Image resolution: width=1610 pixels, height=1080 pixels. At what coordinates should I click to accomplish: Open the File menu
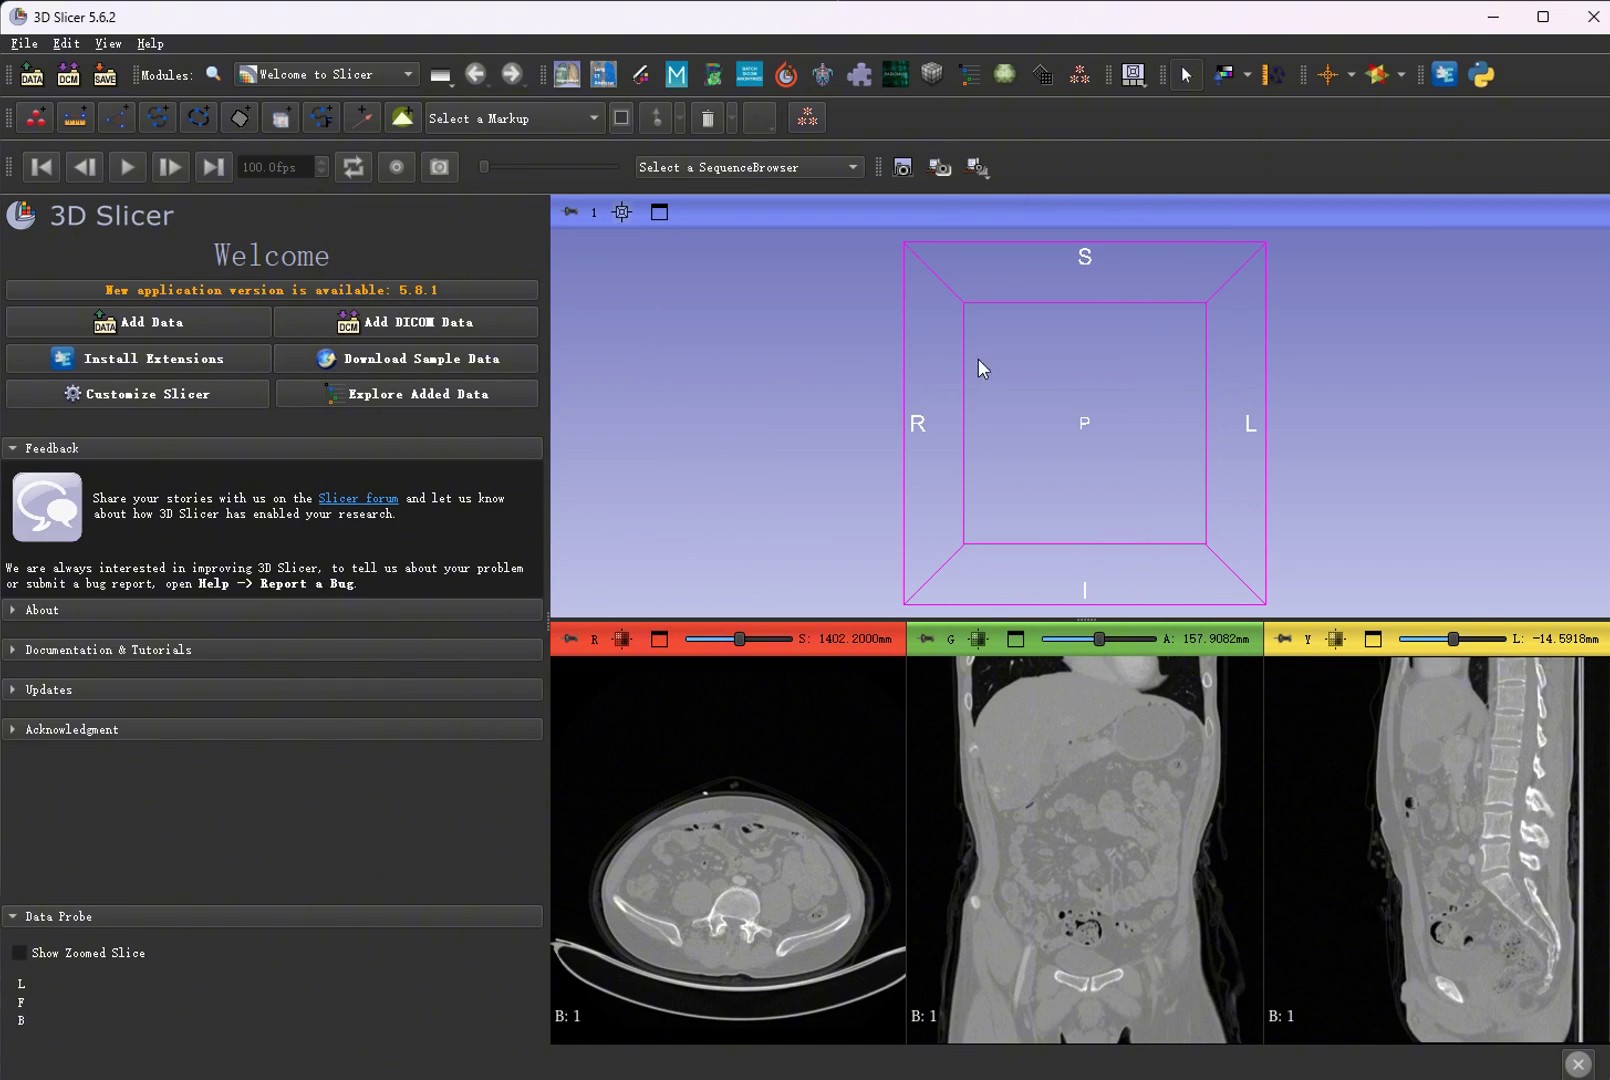[x=24, y=44]
